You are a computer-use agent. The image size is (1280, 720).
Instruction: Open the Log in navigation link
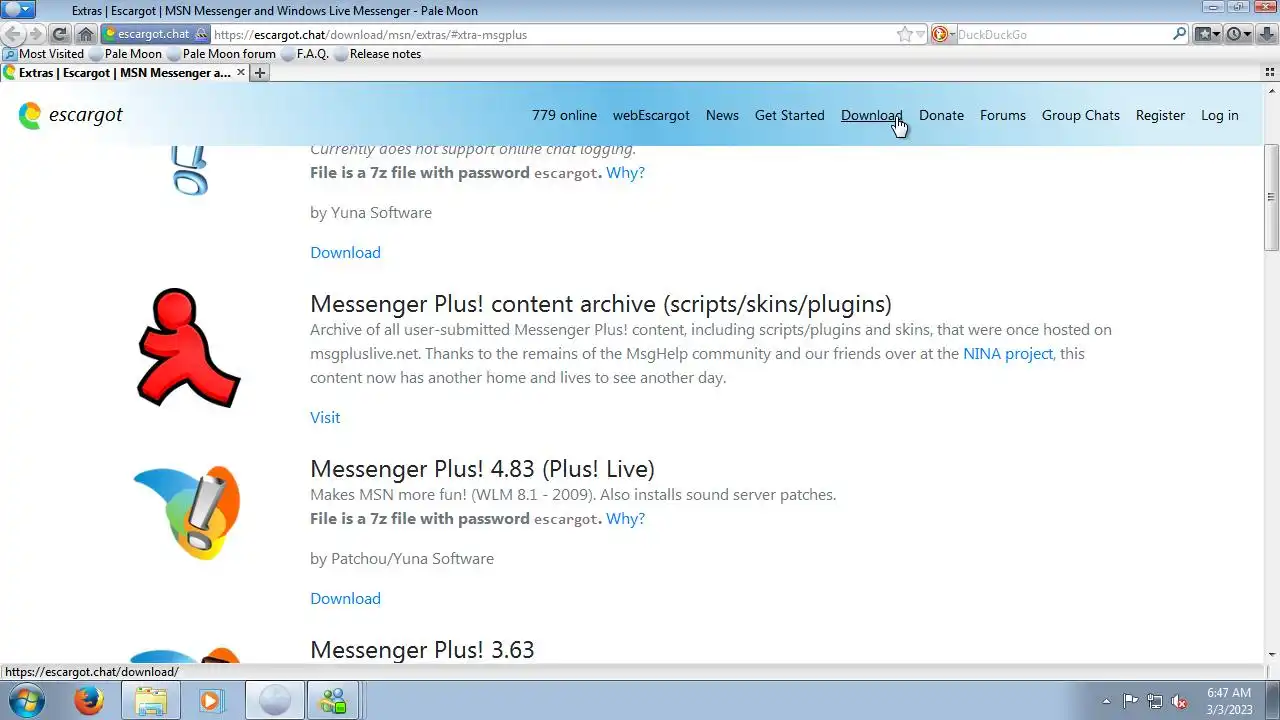pos(1220,115)
